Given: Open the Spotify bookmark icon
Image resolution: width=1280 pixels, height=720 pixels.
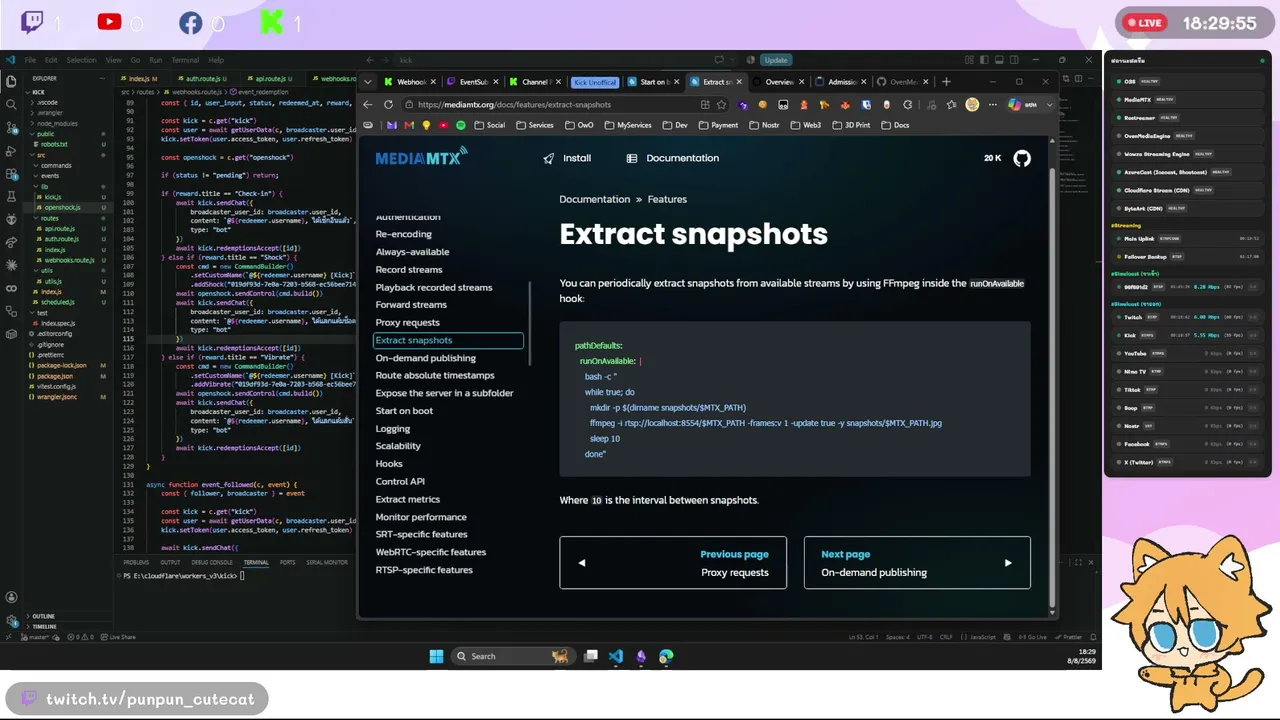Looking at the screenshot, I should [460, 125].
